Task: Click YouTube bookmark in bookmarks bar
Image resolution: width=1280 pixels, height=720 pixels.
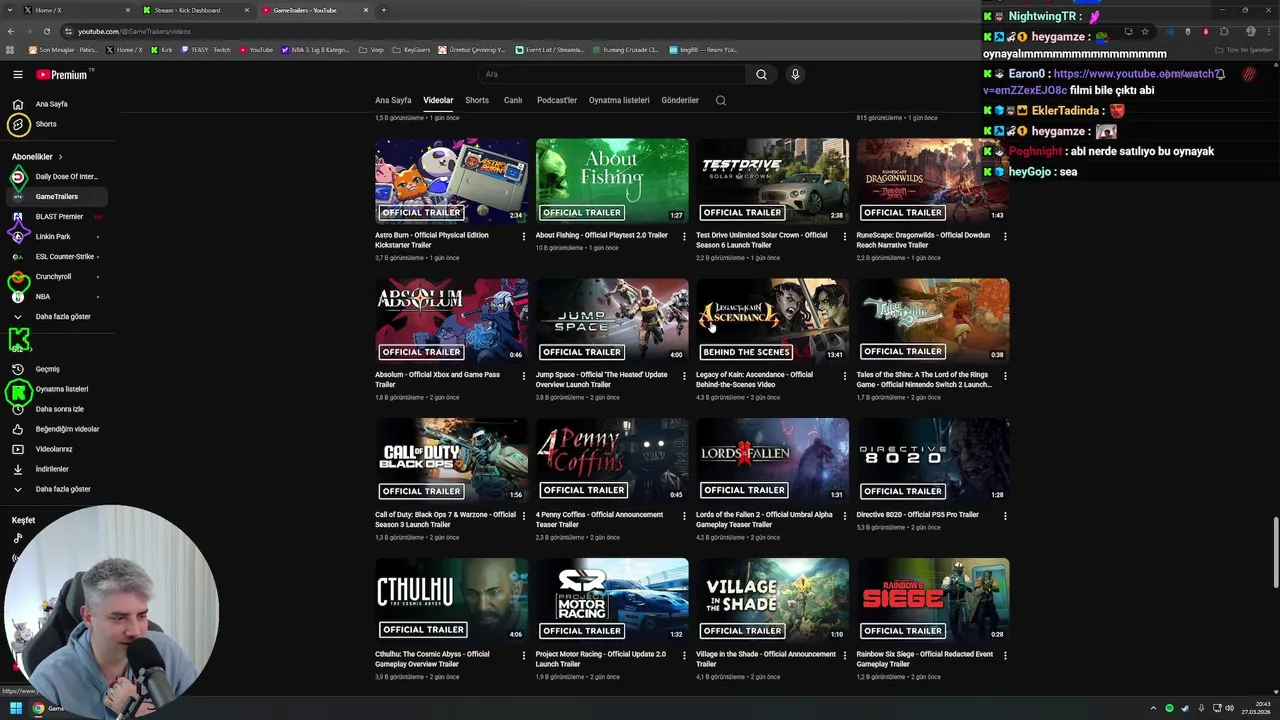Action: (255, 49)
